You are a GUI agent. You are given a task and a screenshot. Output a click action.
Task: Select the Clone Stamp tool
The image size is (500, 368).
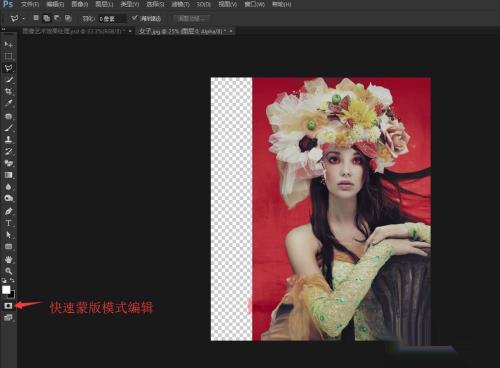pos(8,139)
